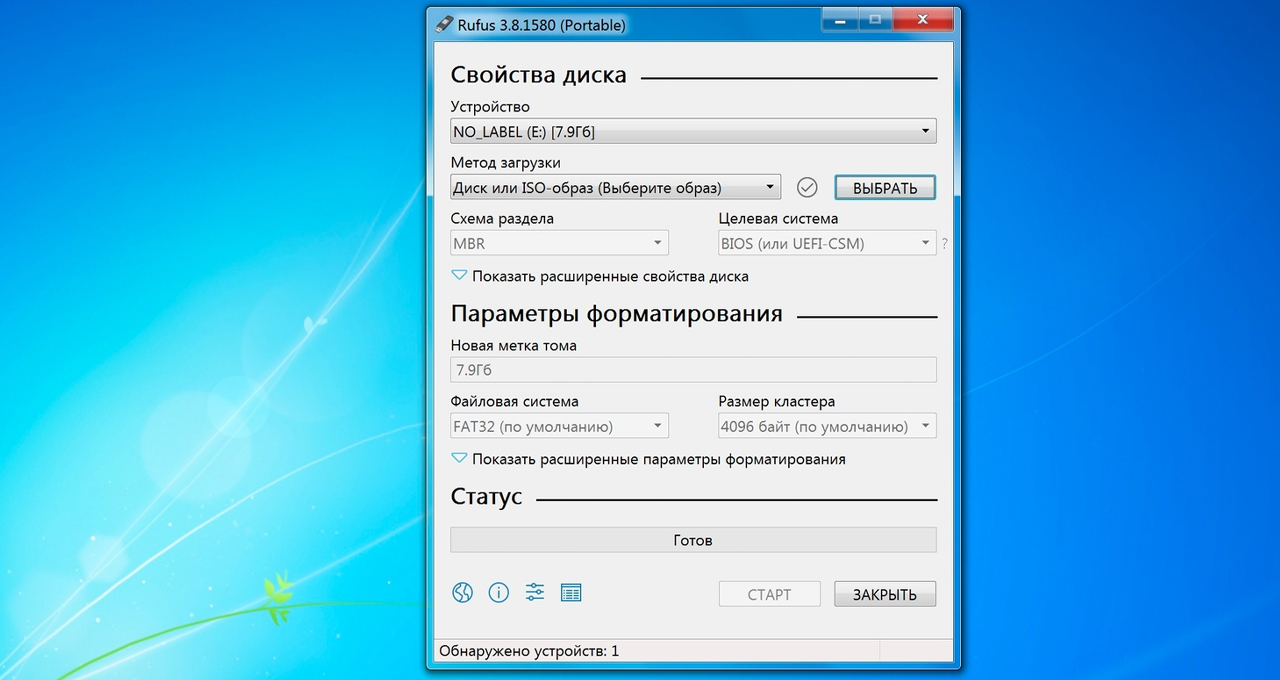Click the Параметры форматирования heading
The height and width of the screenshot is (680, 1280).
[x=616, y=314]
